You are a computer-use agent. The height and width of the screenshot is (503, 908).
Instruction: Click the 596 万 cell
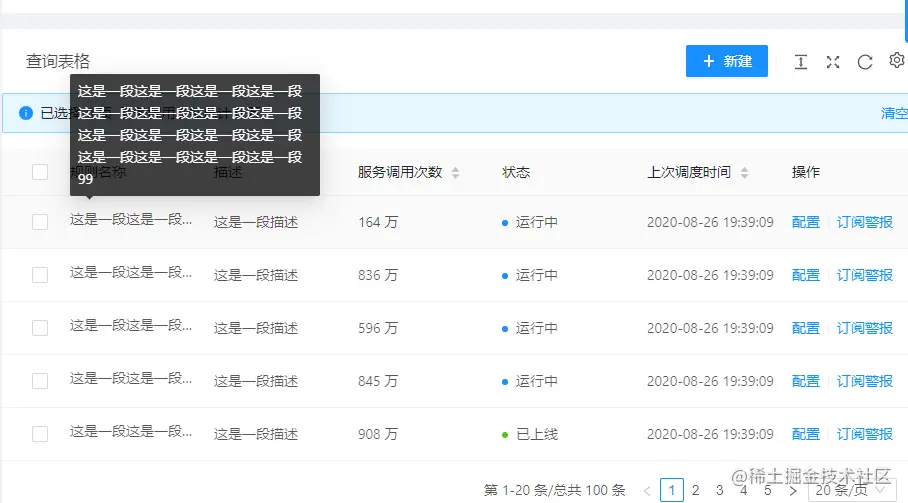[x=378, y=328]
